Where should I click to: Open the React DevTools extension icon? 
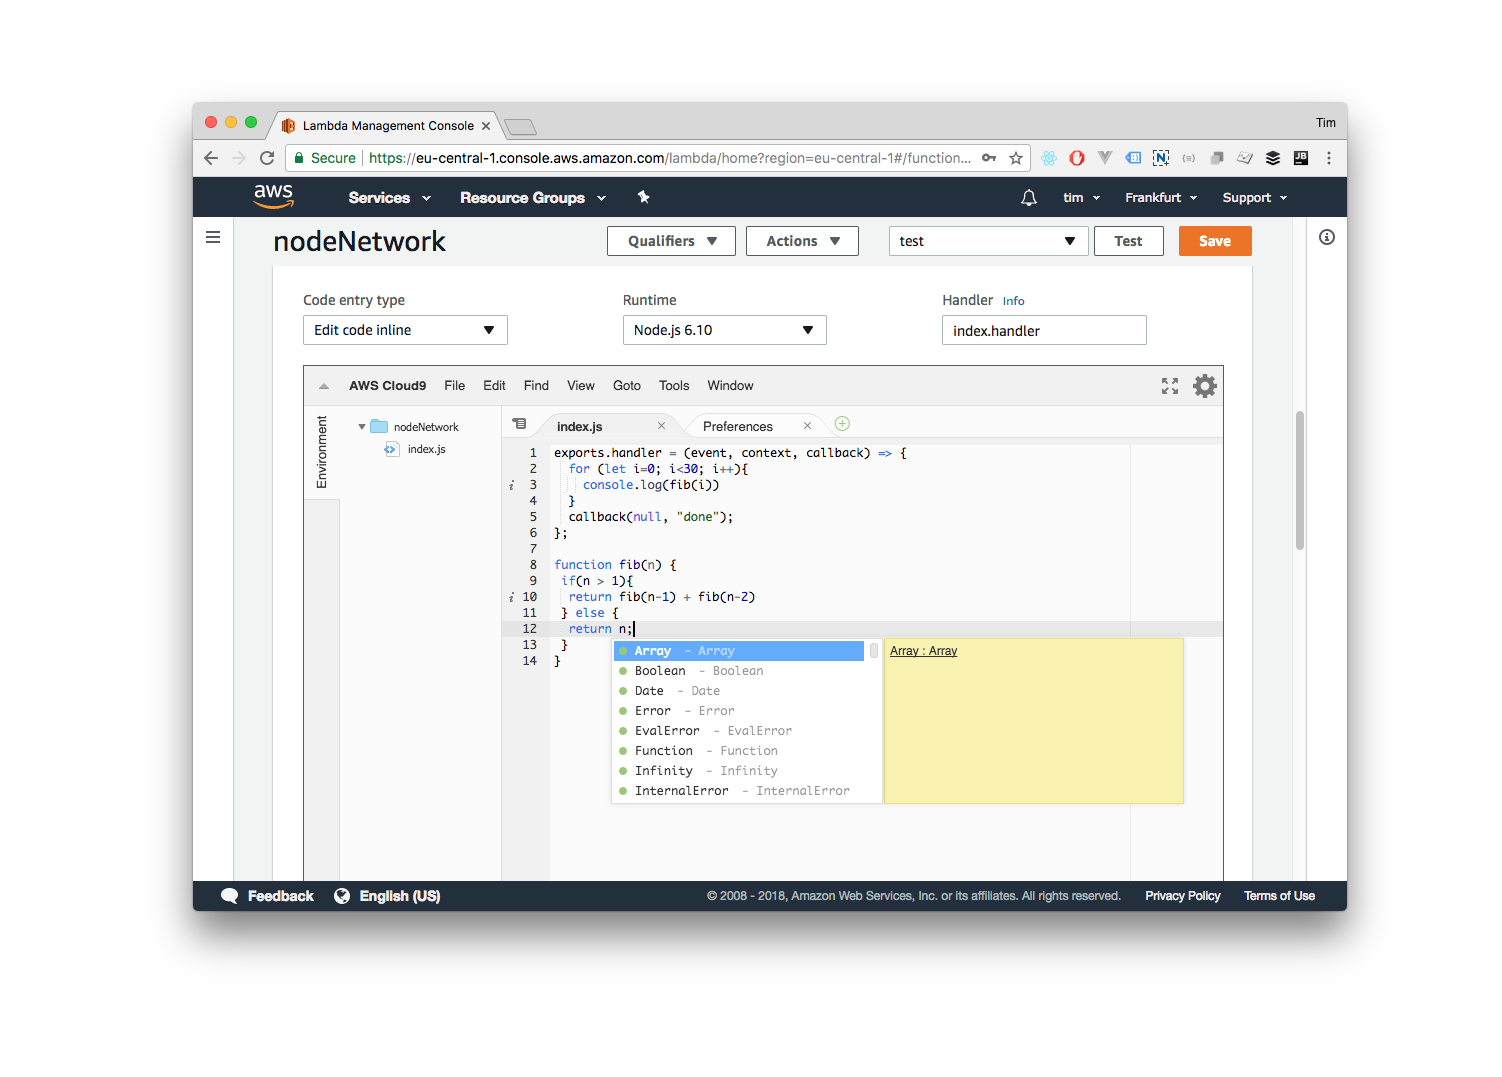[1049, 158]
